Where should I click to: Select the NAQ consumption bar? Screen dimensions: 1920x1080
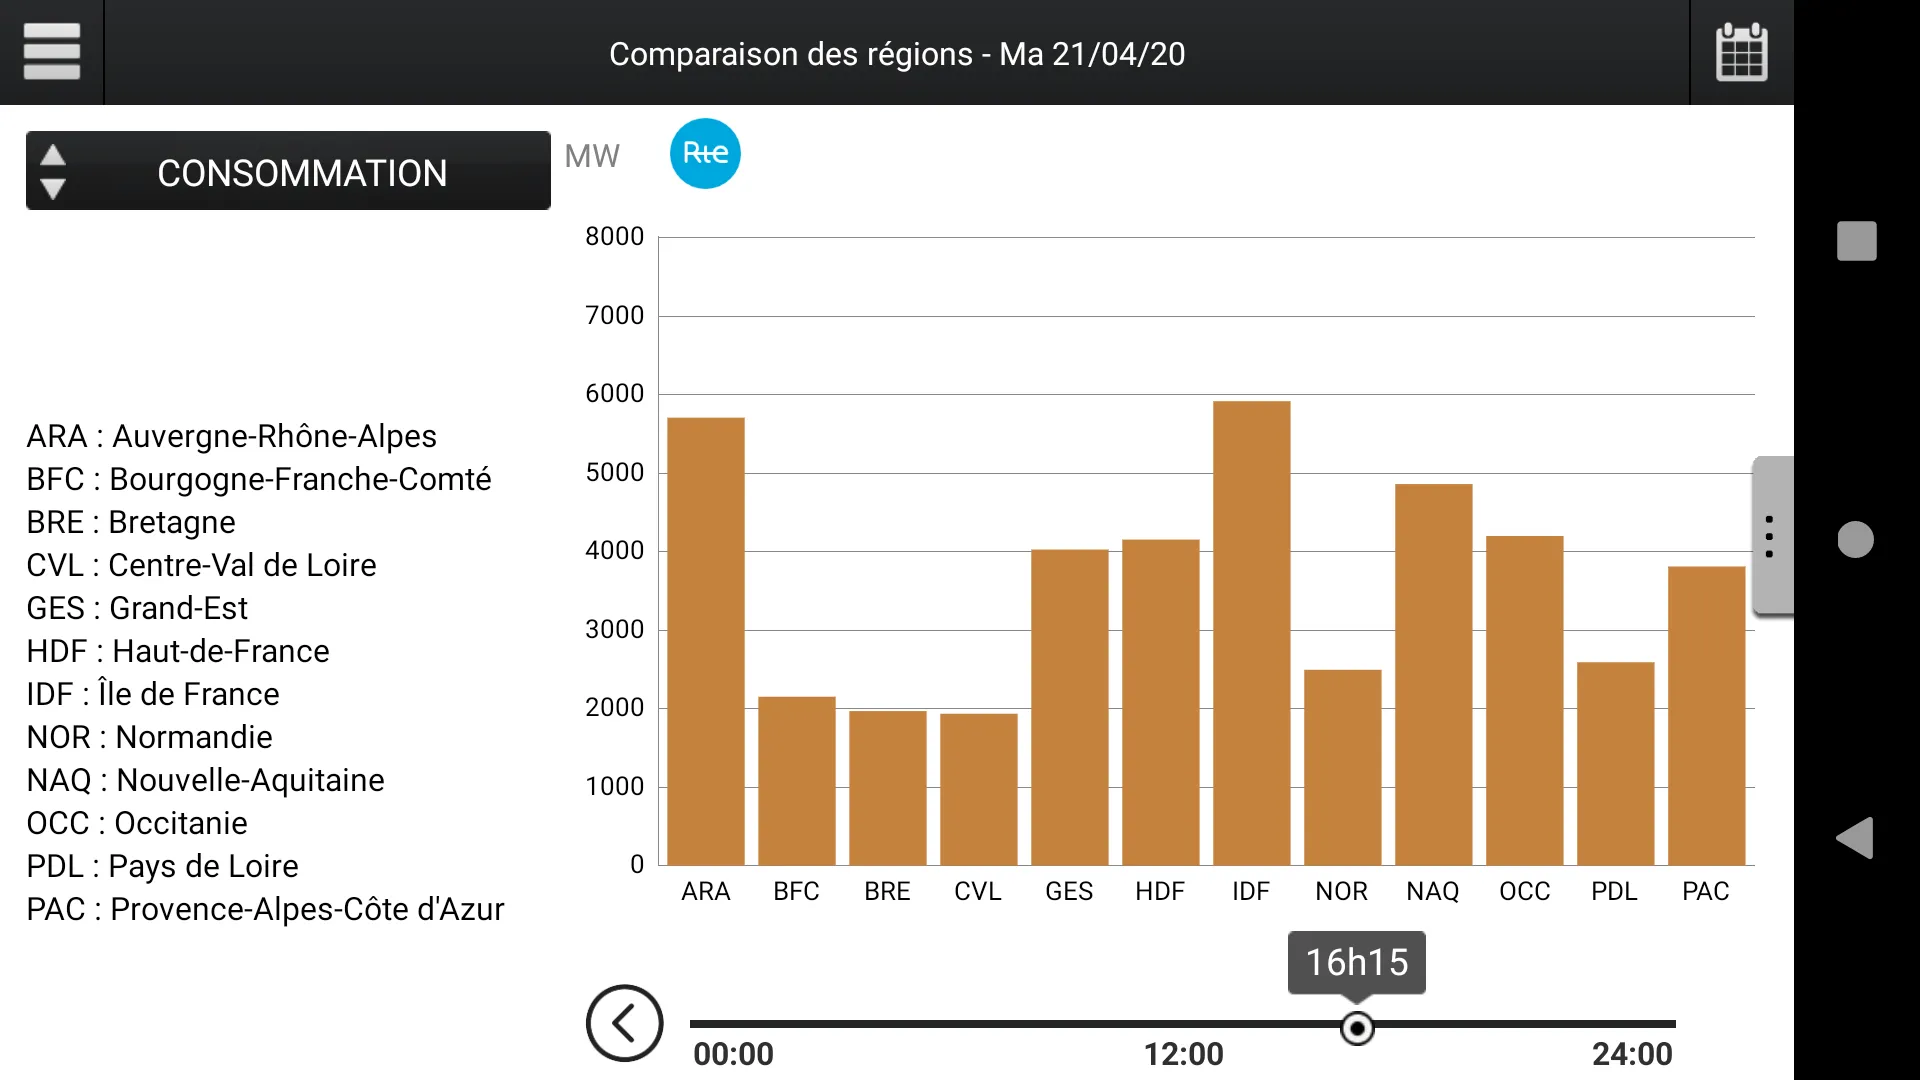(1434, 675)
